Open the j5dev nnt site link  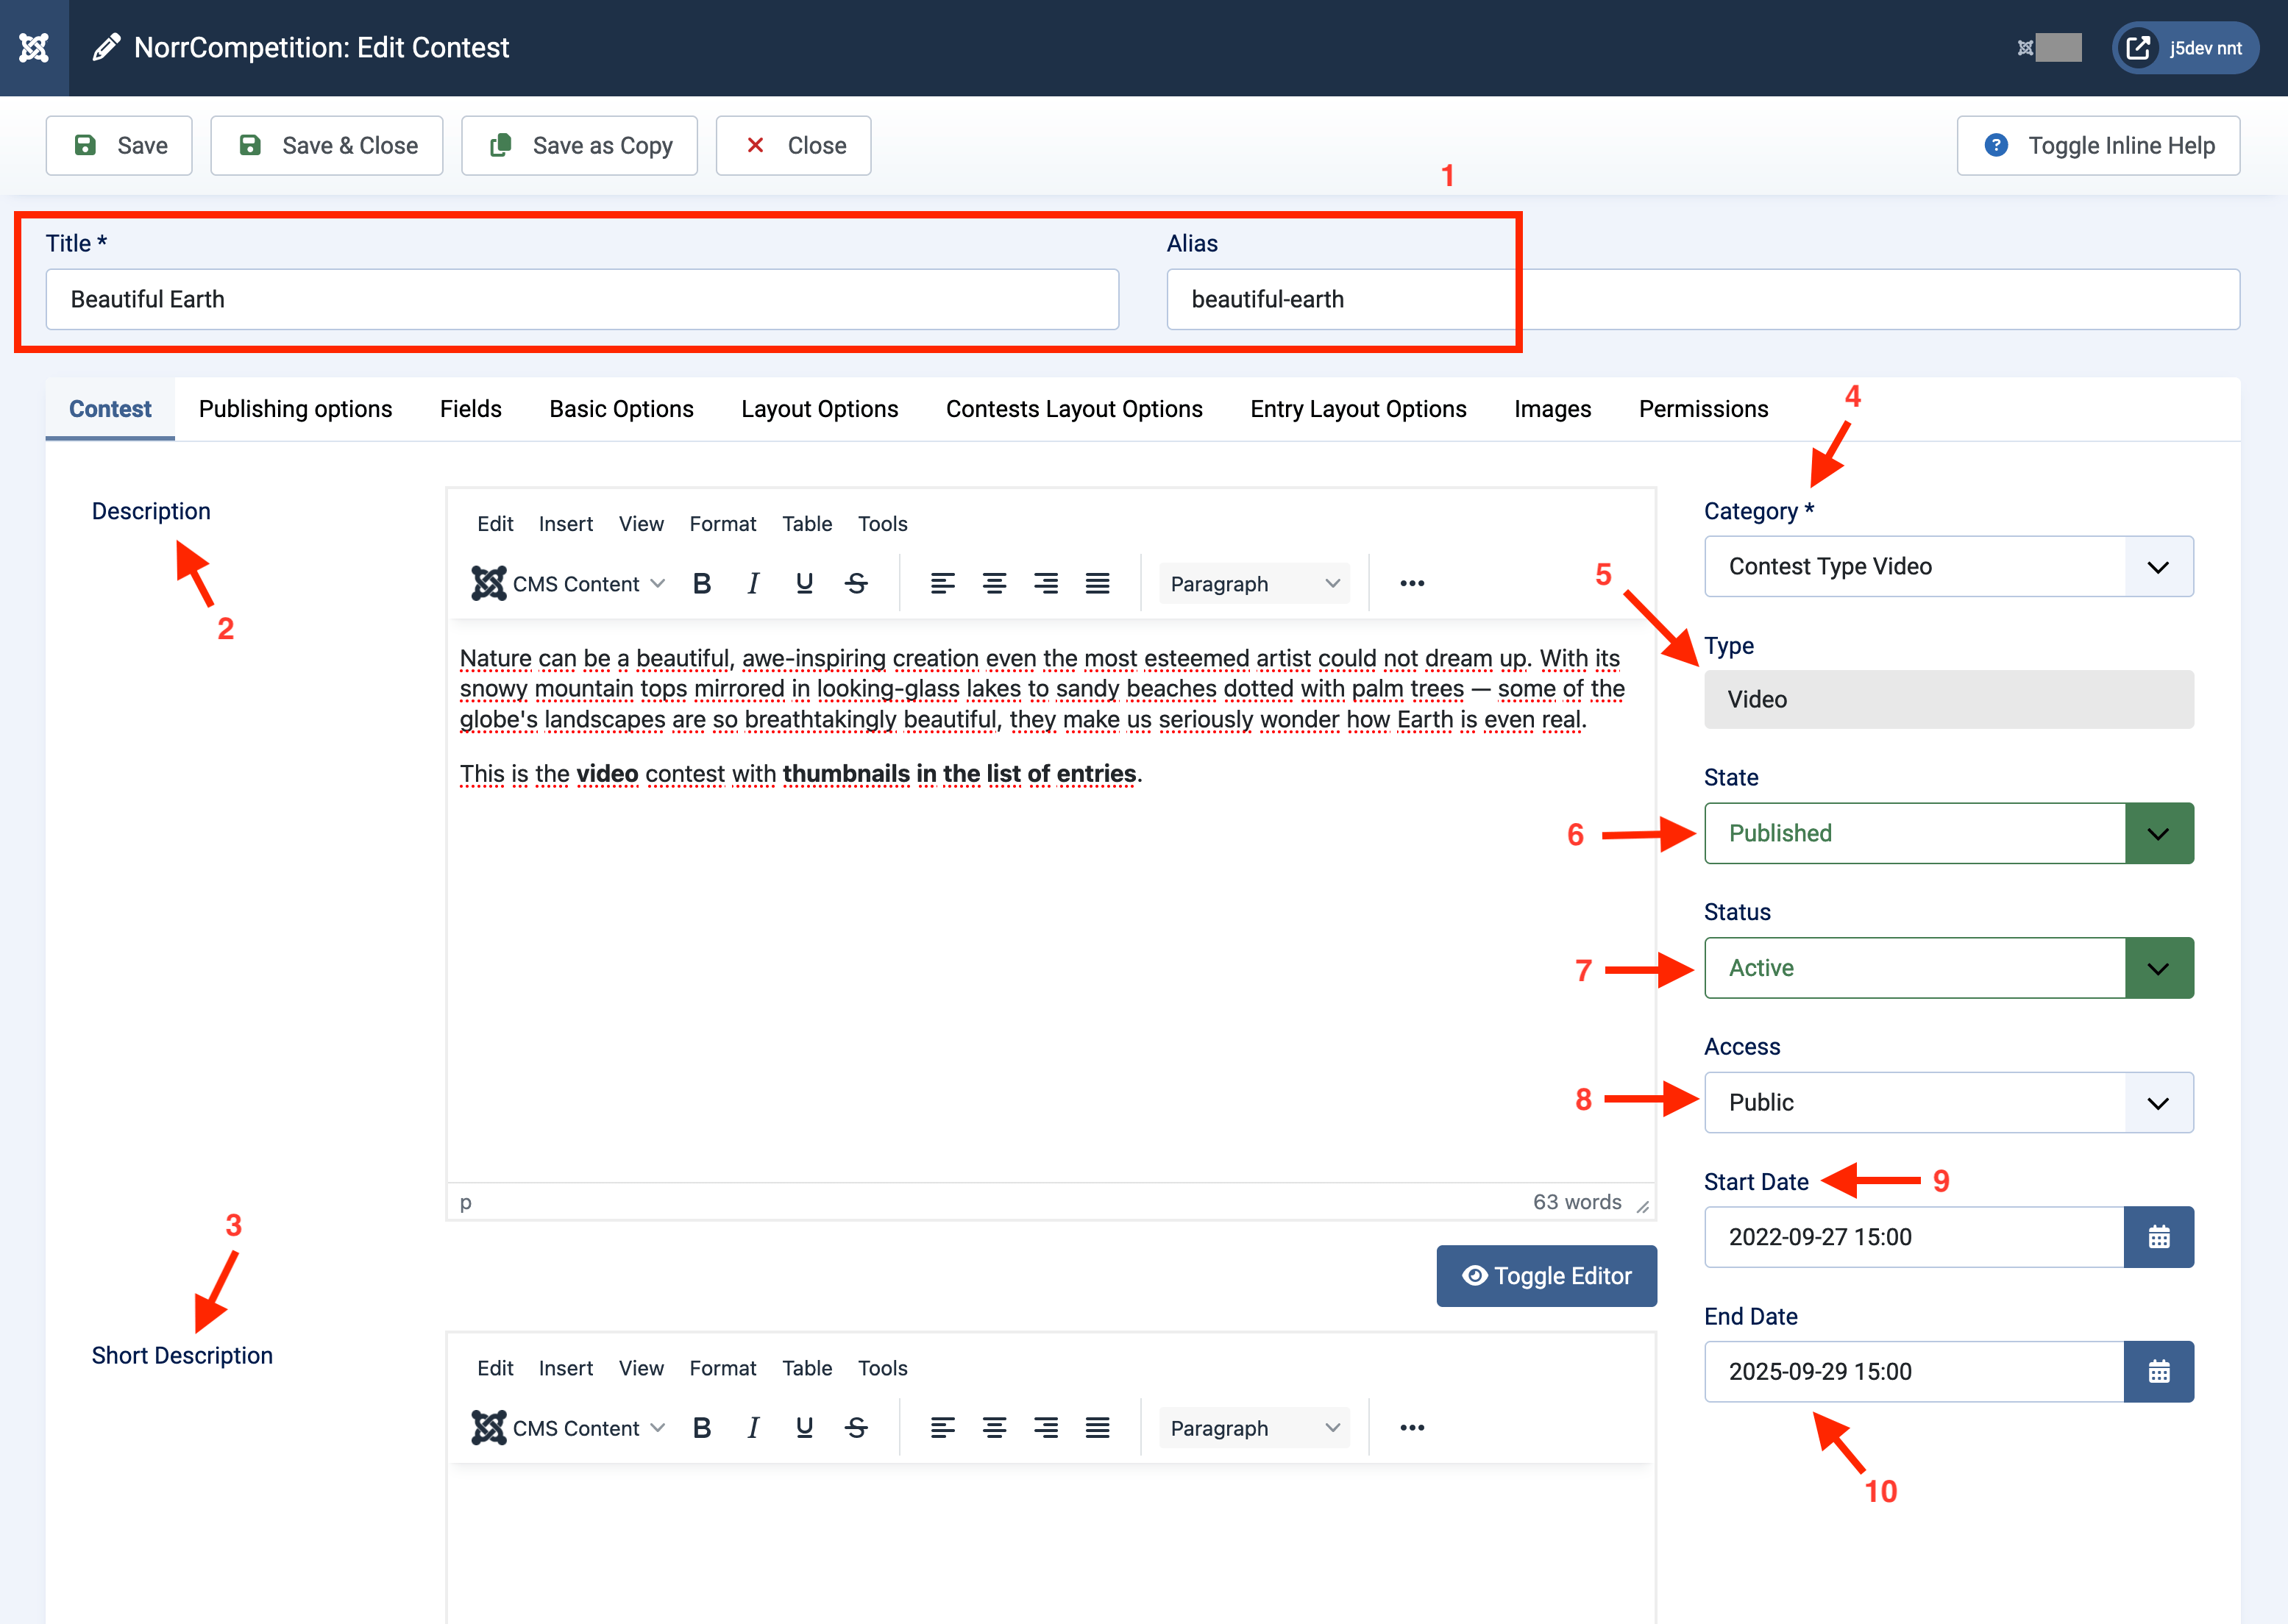tap(2184, 48)
